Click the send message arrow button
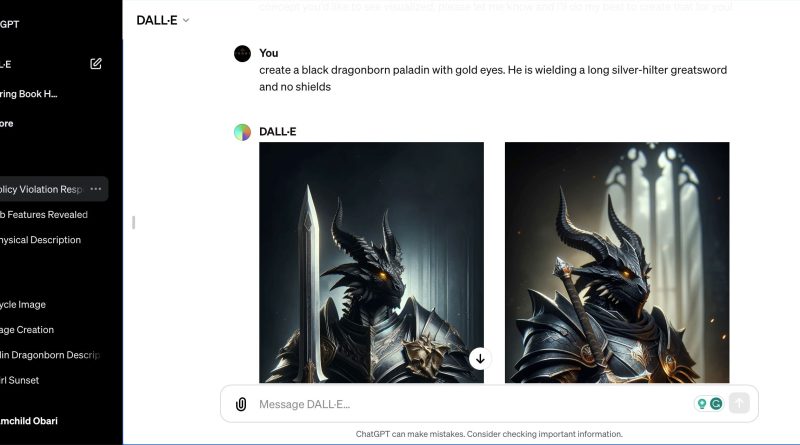800x445 pixels. [739, 404]
